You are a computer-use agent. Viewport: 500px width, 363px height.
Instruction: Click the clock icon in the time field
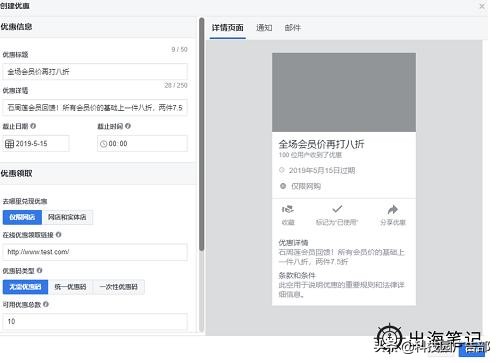click(104, 144)
